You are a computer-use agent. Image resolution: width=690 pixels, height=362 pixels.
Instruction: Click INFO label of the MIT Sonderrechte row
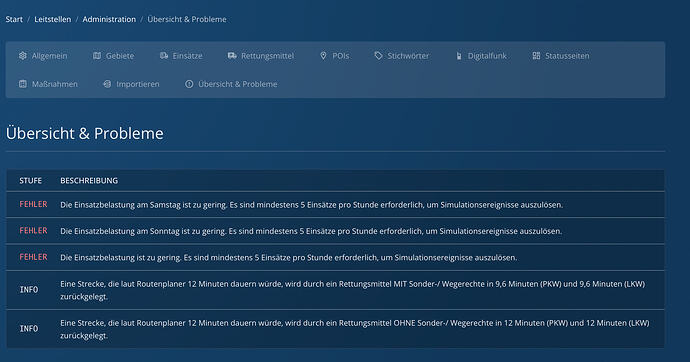pyautogui.click(x=29, y=290)
